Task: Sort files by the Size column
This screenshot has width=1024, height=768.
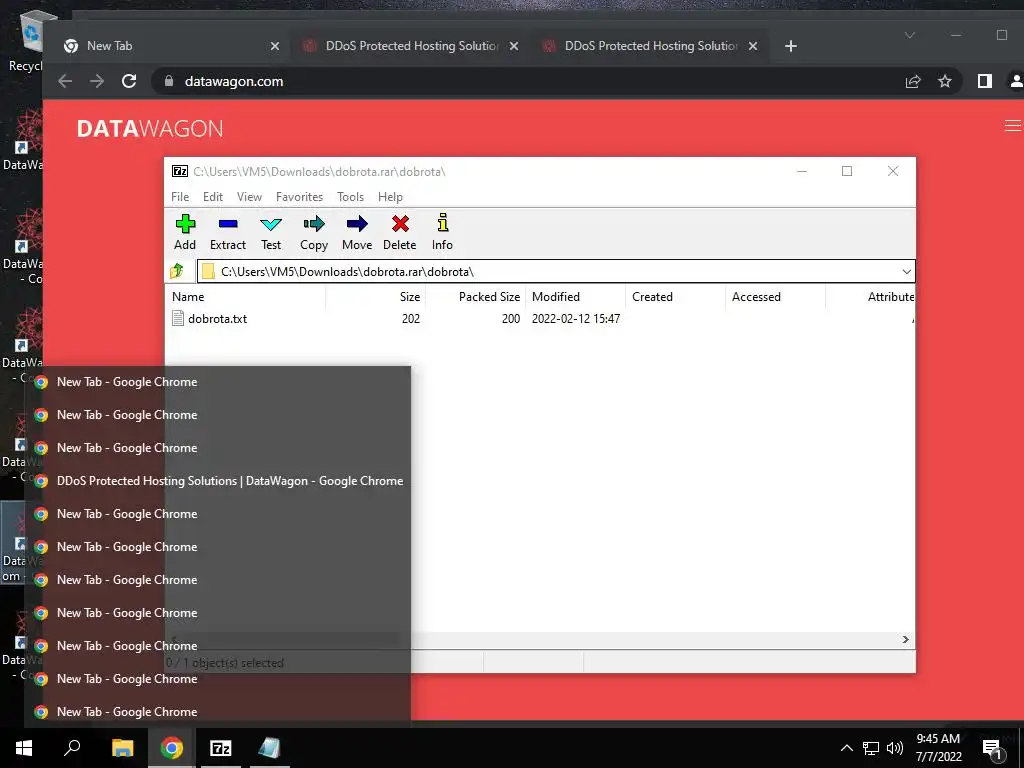Action: coord(376,296)
